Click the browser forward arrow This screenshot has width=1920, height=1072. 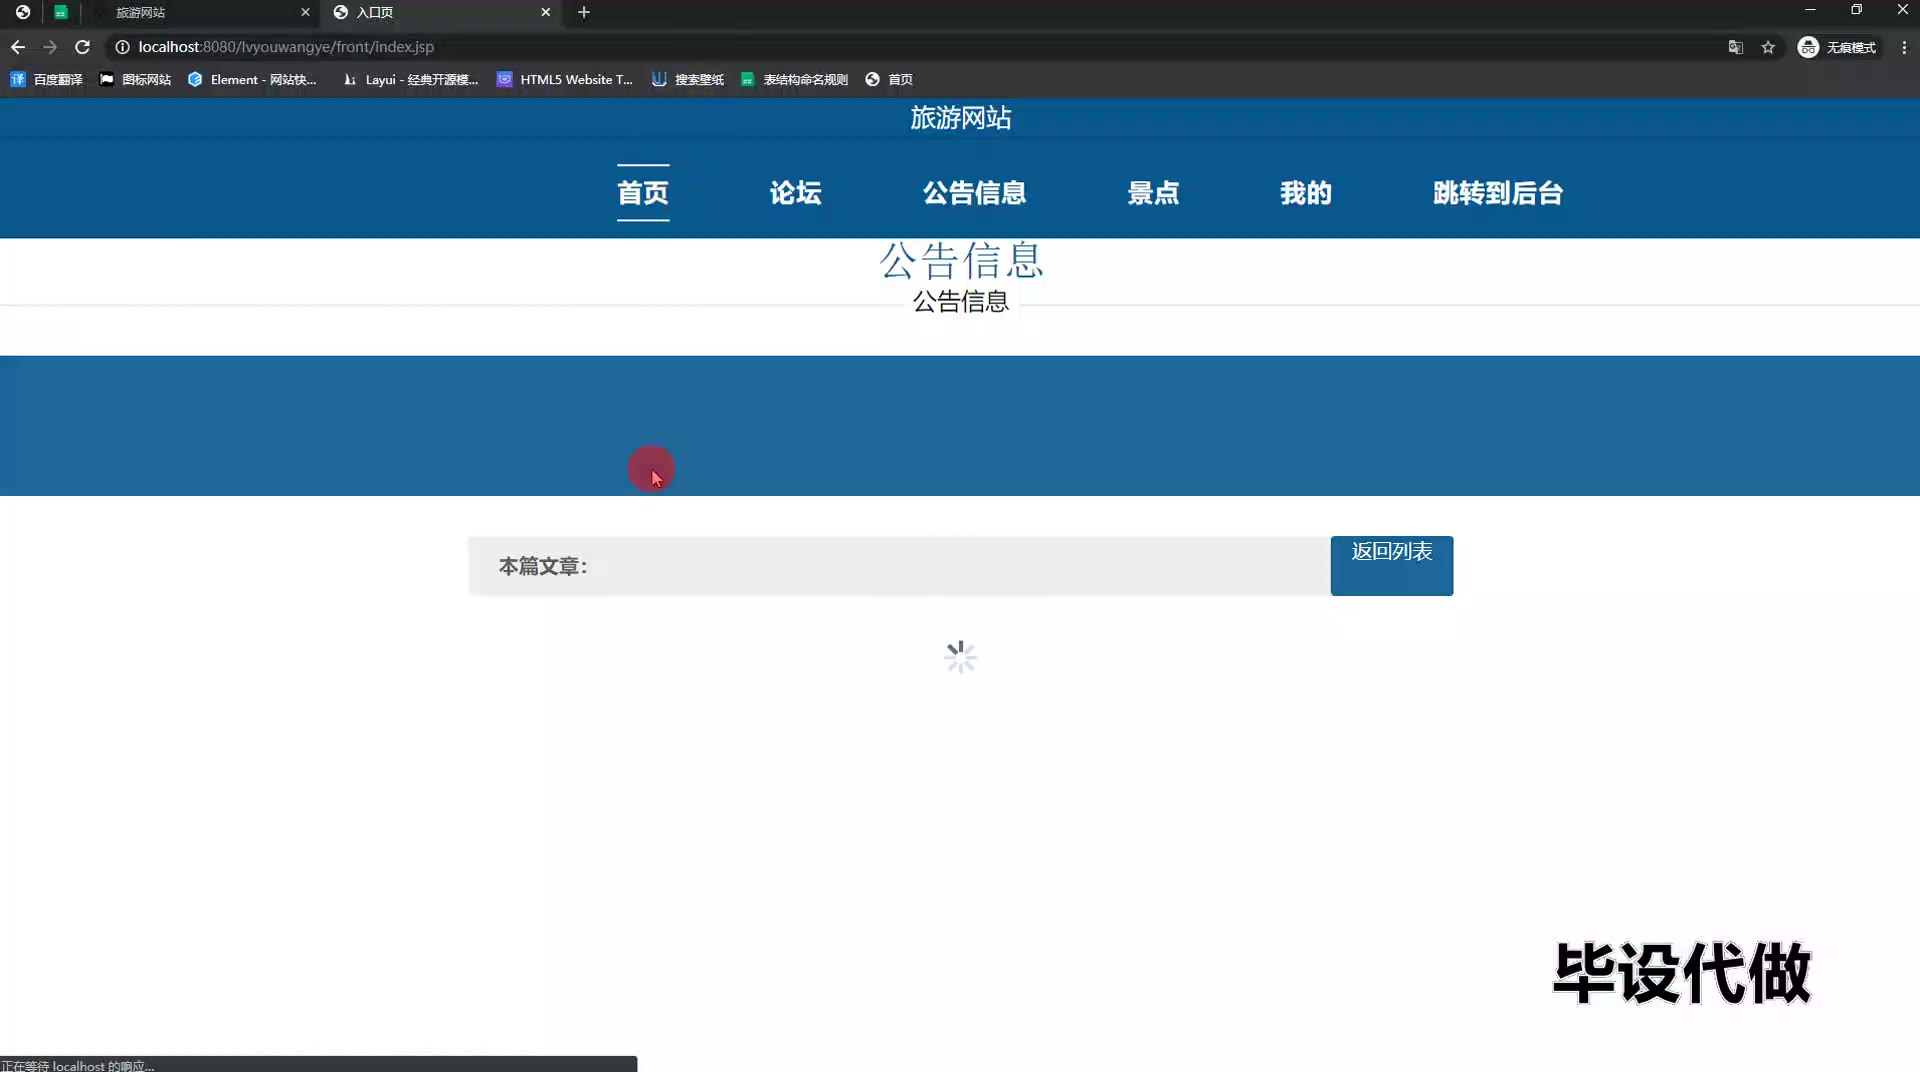[50, 47]
